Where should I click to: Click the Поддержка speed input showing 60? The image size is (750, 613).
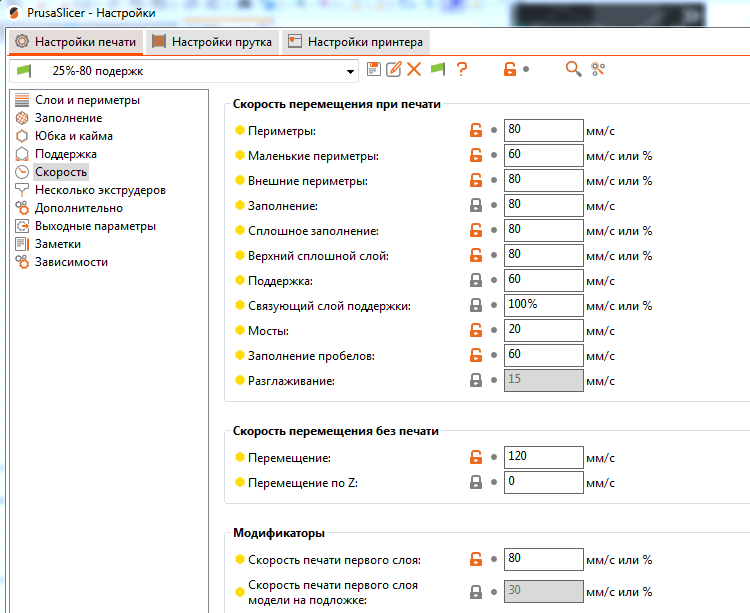point(543,280)
